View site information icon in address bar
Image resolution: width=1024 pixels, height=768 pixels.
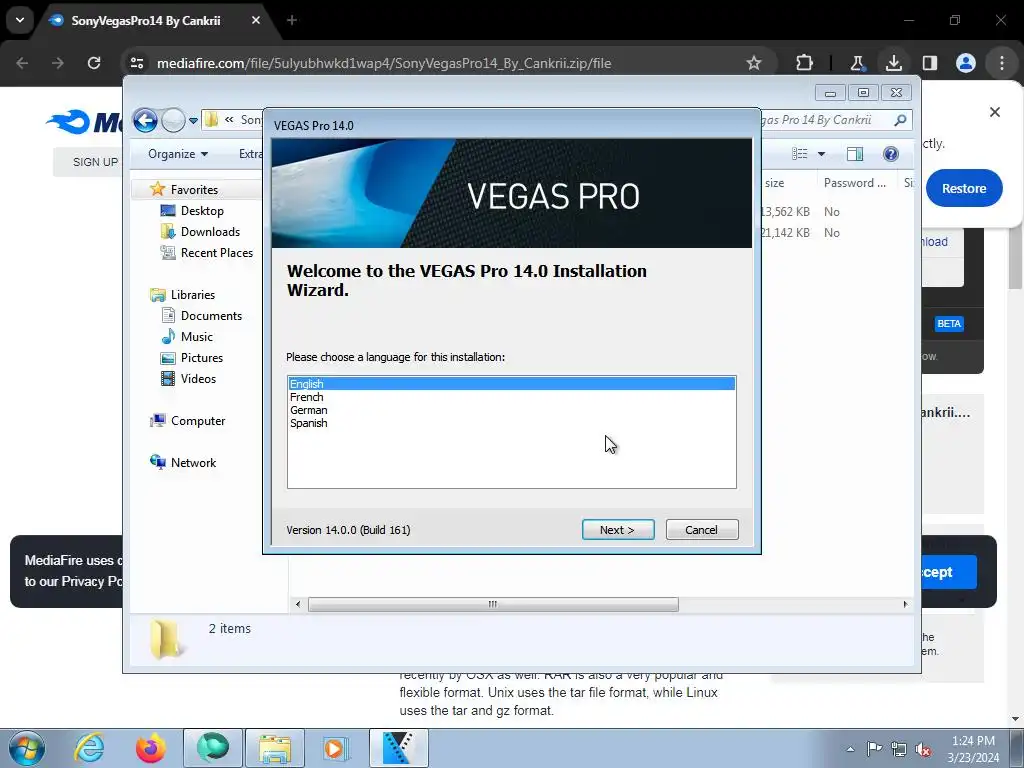[x=137, y=63]
